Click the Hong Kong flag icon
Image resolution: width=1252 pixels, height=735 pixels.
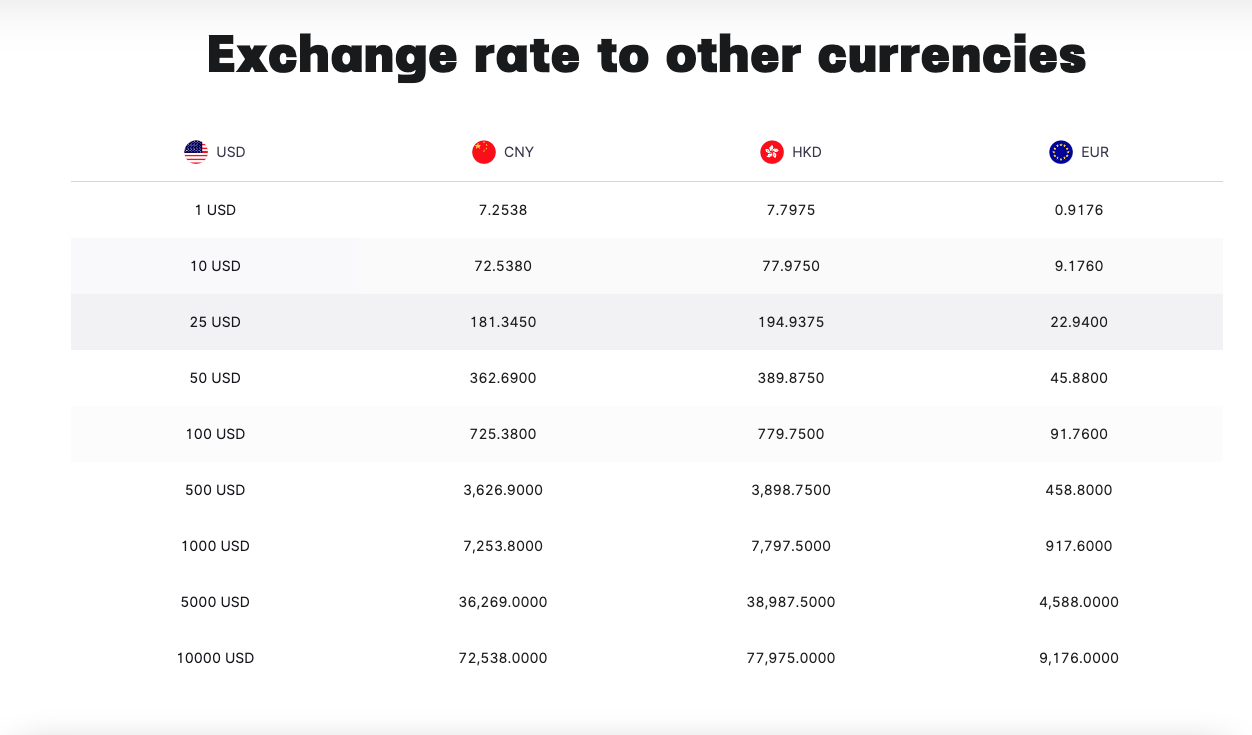(772, 152)
